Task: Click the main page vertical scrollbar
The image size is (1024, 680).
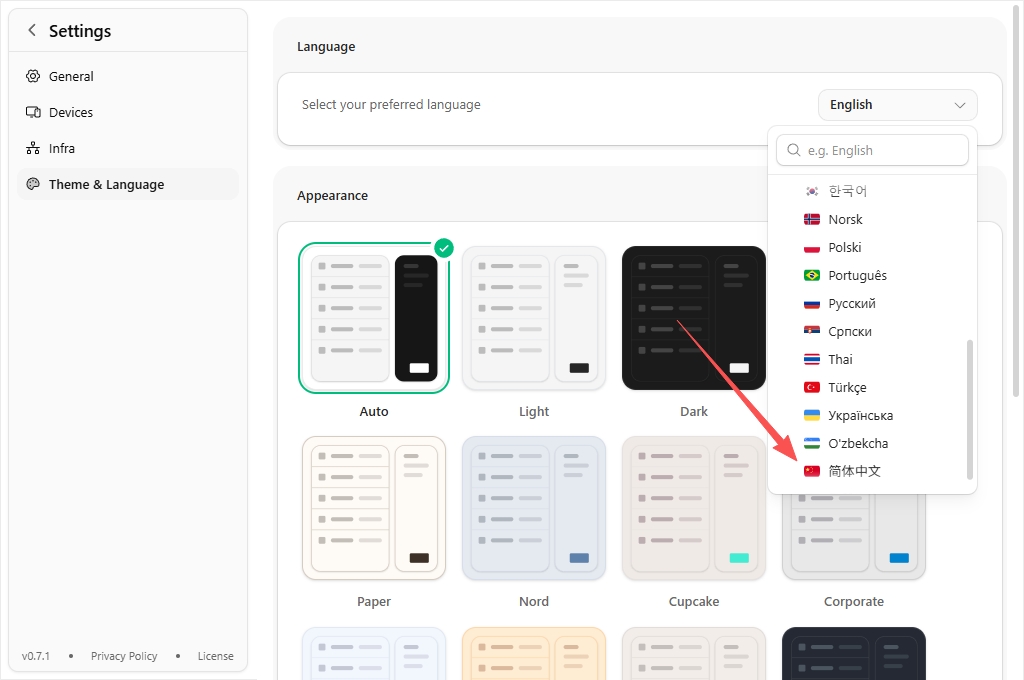Action: tap(1016, 199)
